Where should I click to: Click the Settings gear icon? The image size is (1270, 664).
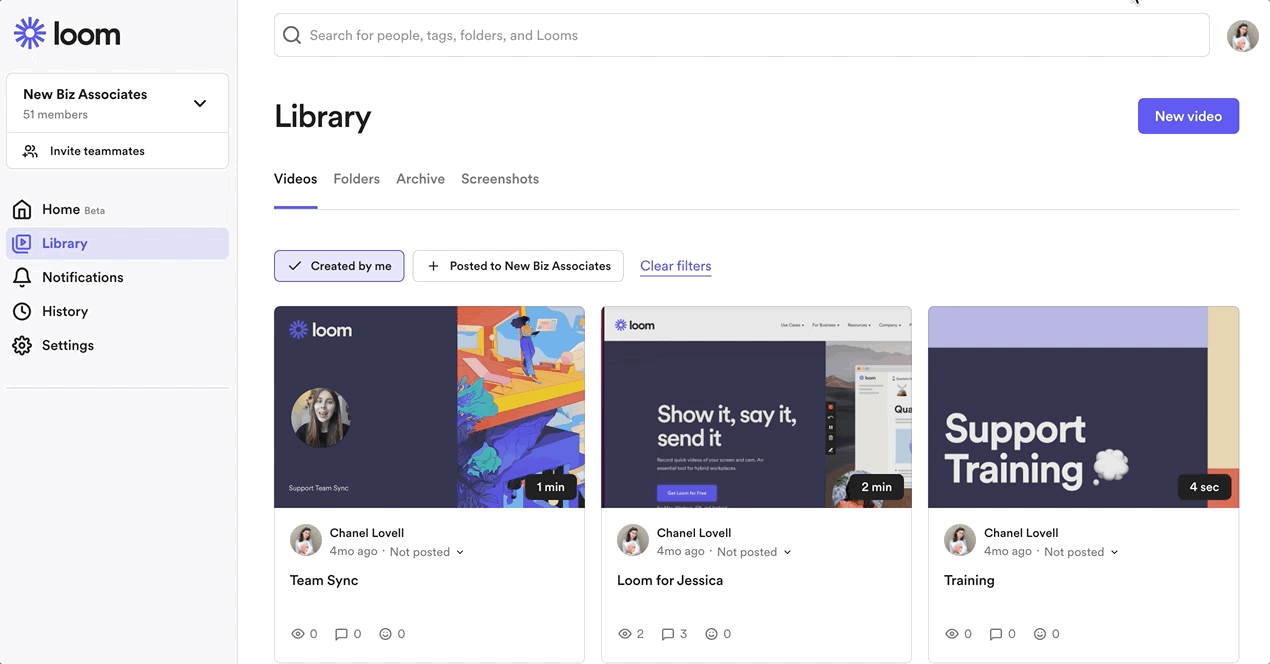point(22,345)
